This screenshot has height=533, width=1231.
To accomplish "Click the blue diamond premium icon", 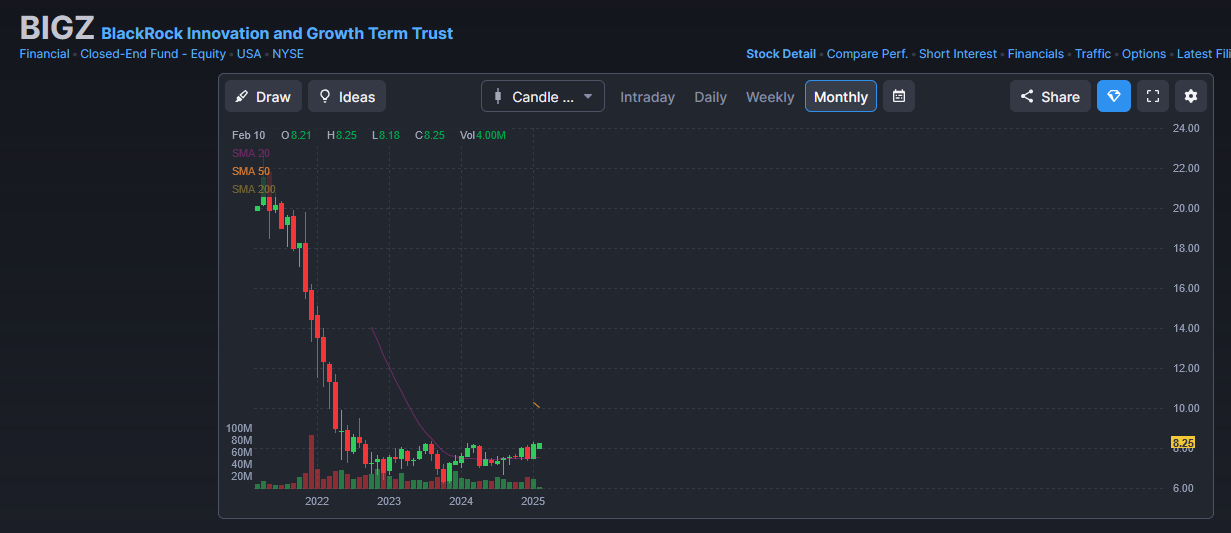I will coord(1113,97).
